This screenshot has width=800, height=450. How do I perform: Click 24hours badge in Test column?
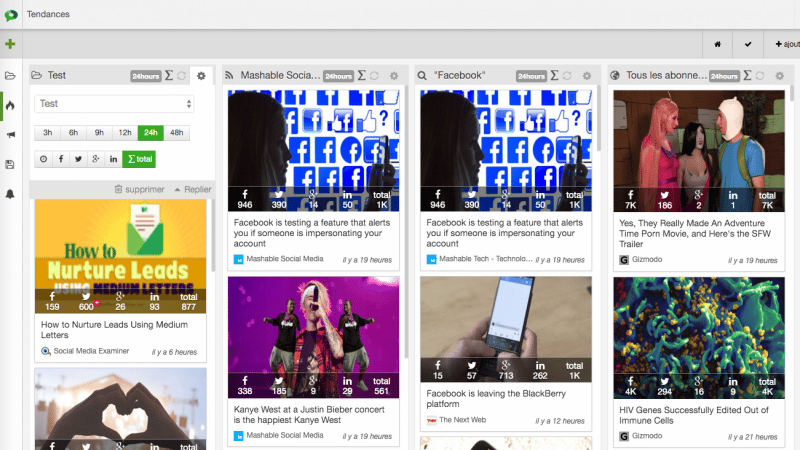tap(145, 76)
